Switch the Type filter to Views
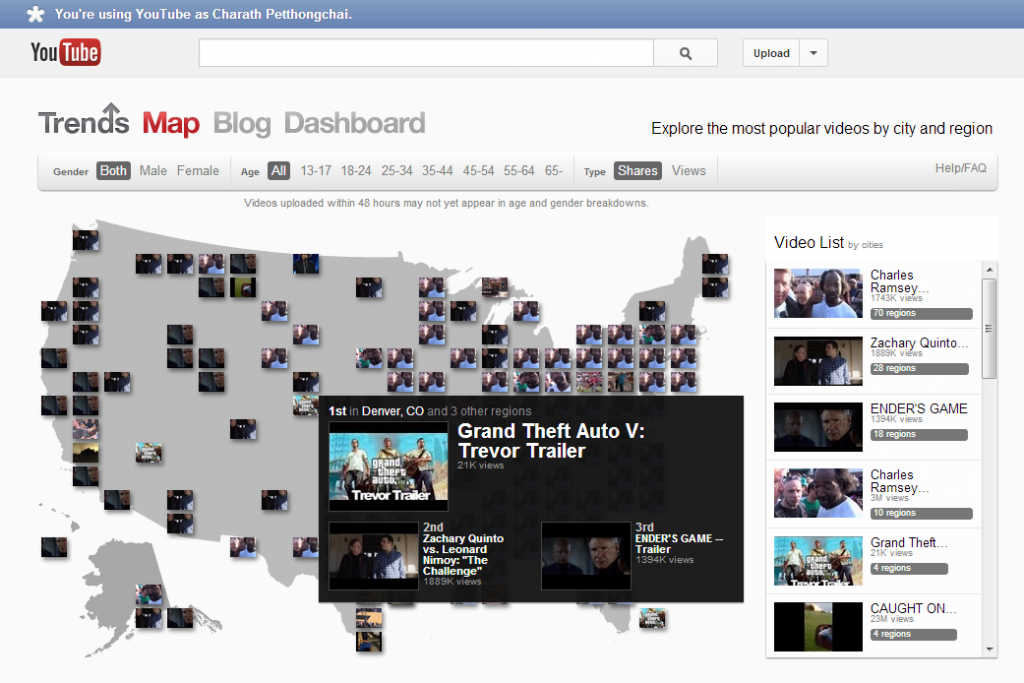1024x683 pixels. coord(688,170)
